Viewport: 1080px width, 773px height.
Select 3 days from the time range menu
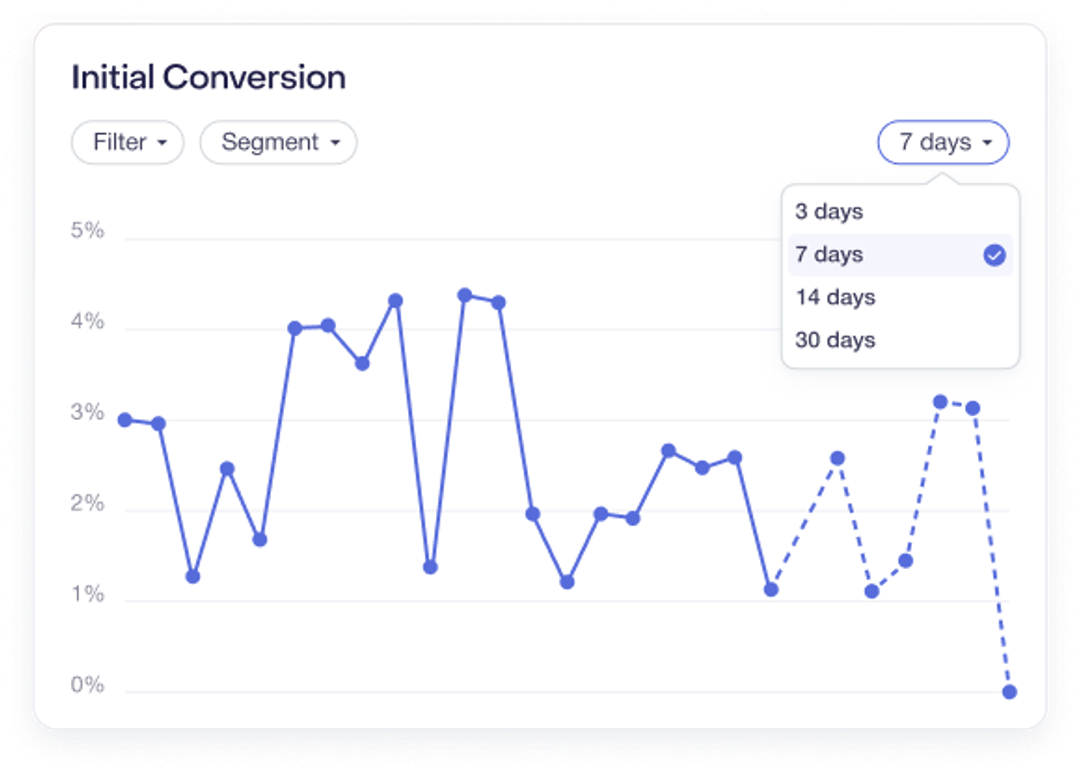coord(827,212)
